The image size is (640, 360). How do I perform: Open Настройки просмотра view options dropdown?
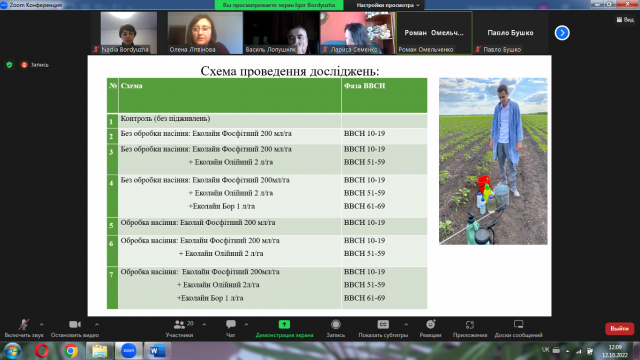[x=388, y=5]
